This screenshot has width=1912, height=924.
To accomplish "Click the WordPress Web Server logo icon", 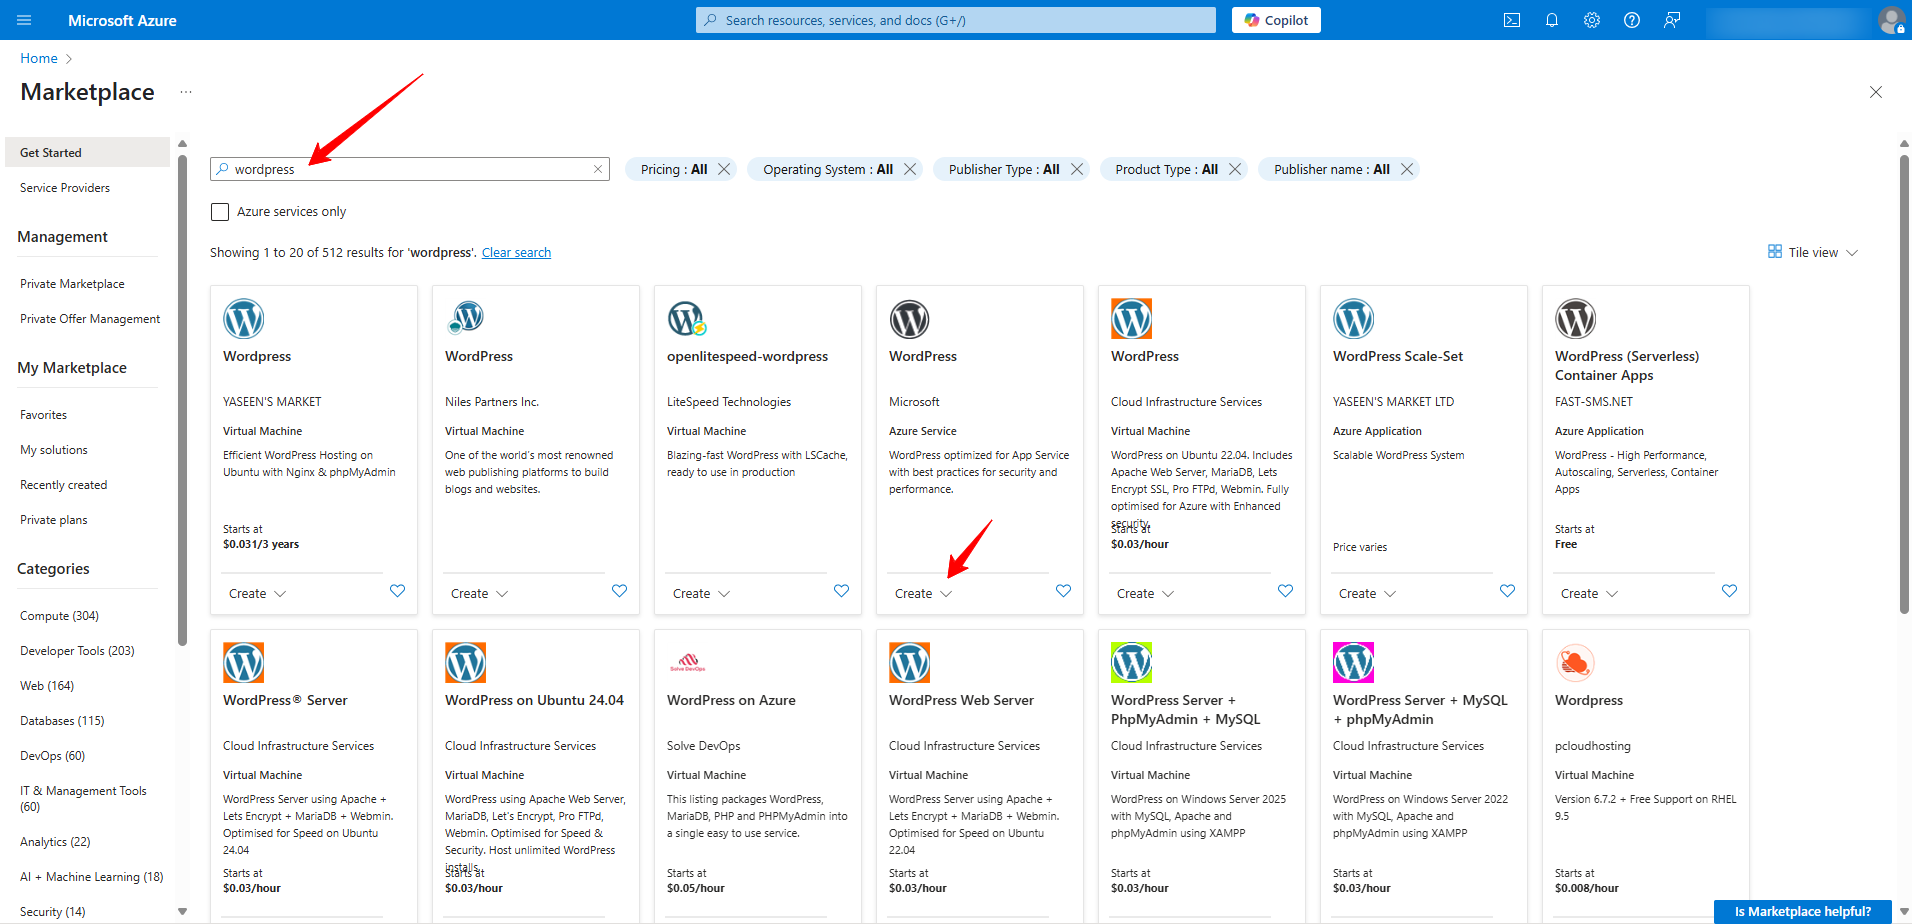I will [x=909, y=663].
